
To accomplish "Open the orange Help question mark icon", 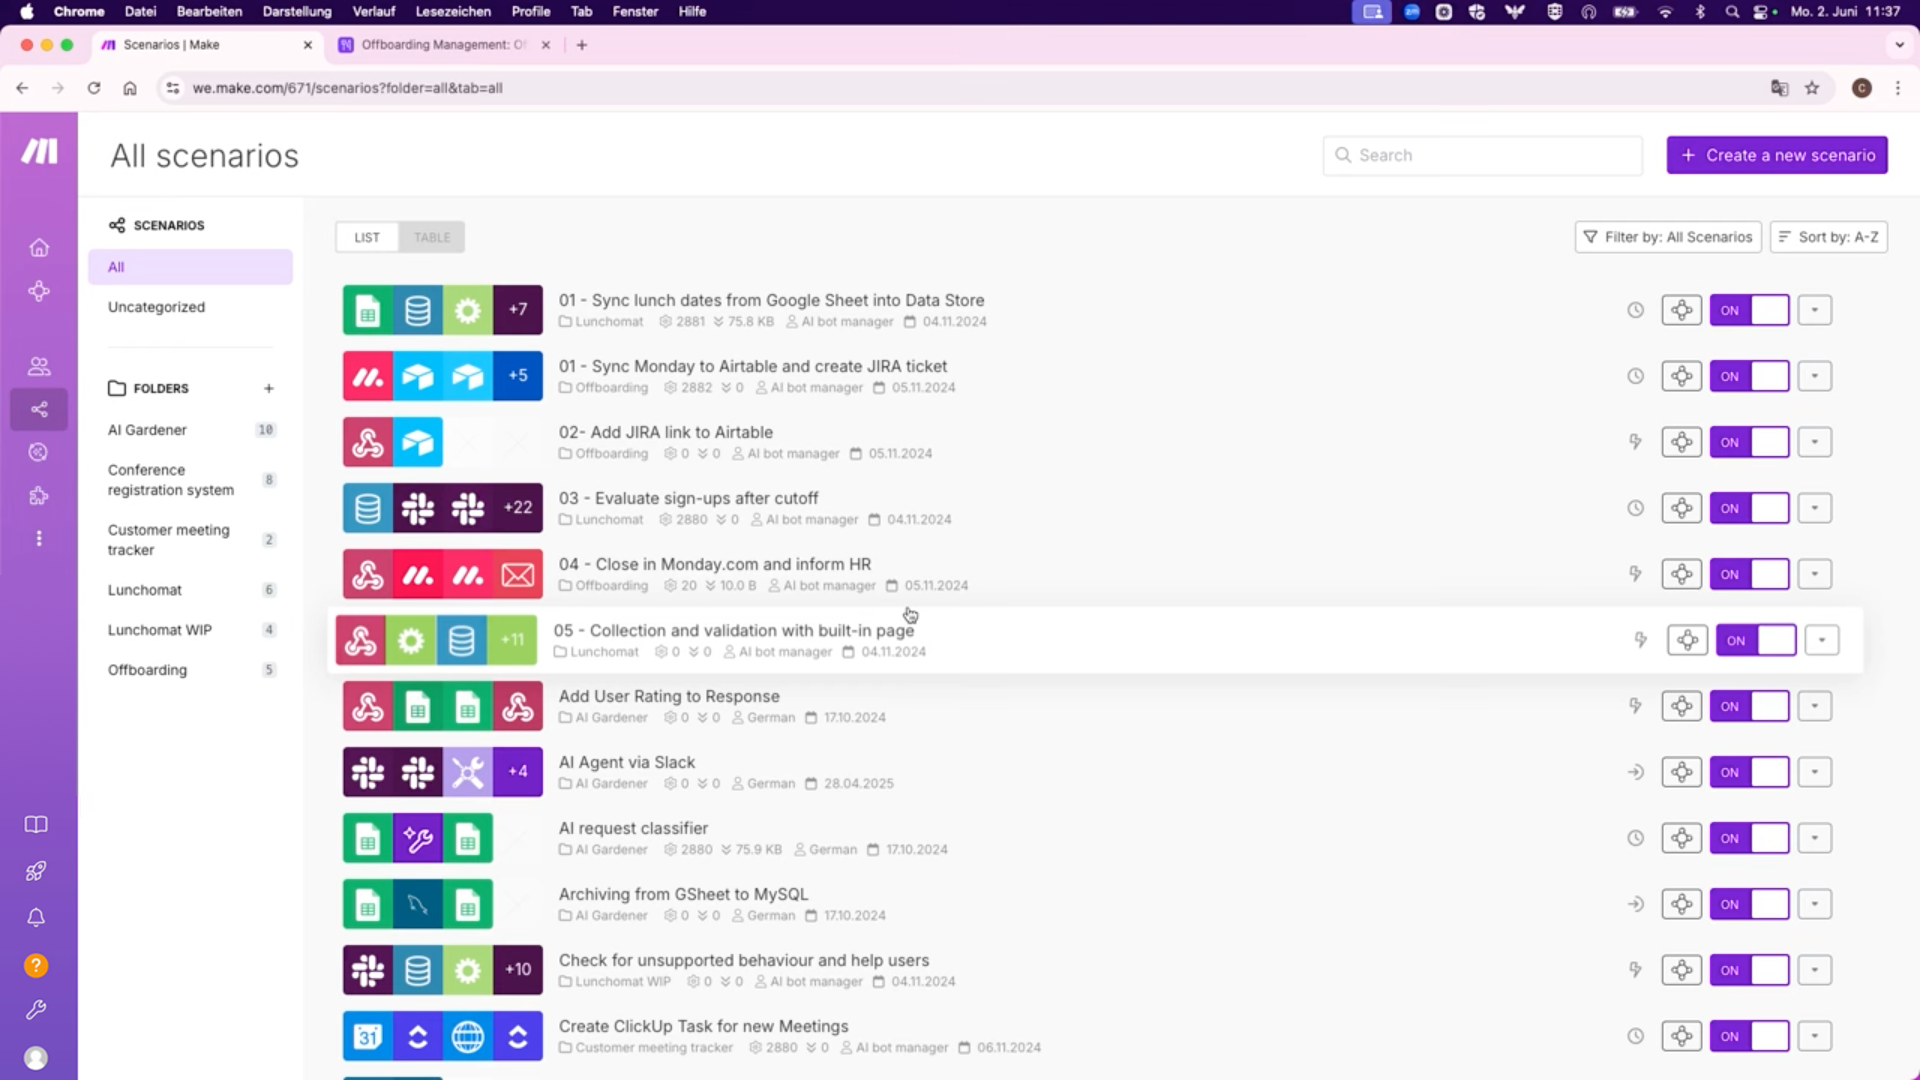I will (x=36, y=966).
